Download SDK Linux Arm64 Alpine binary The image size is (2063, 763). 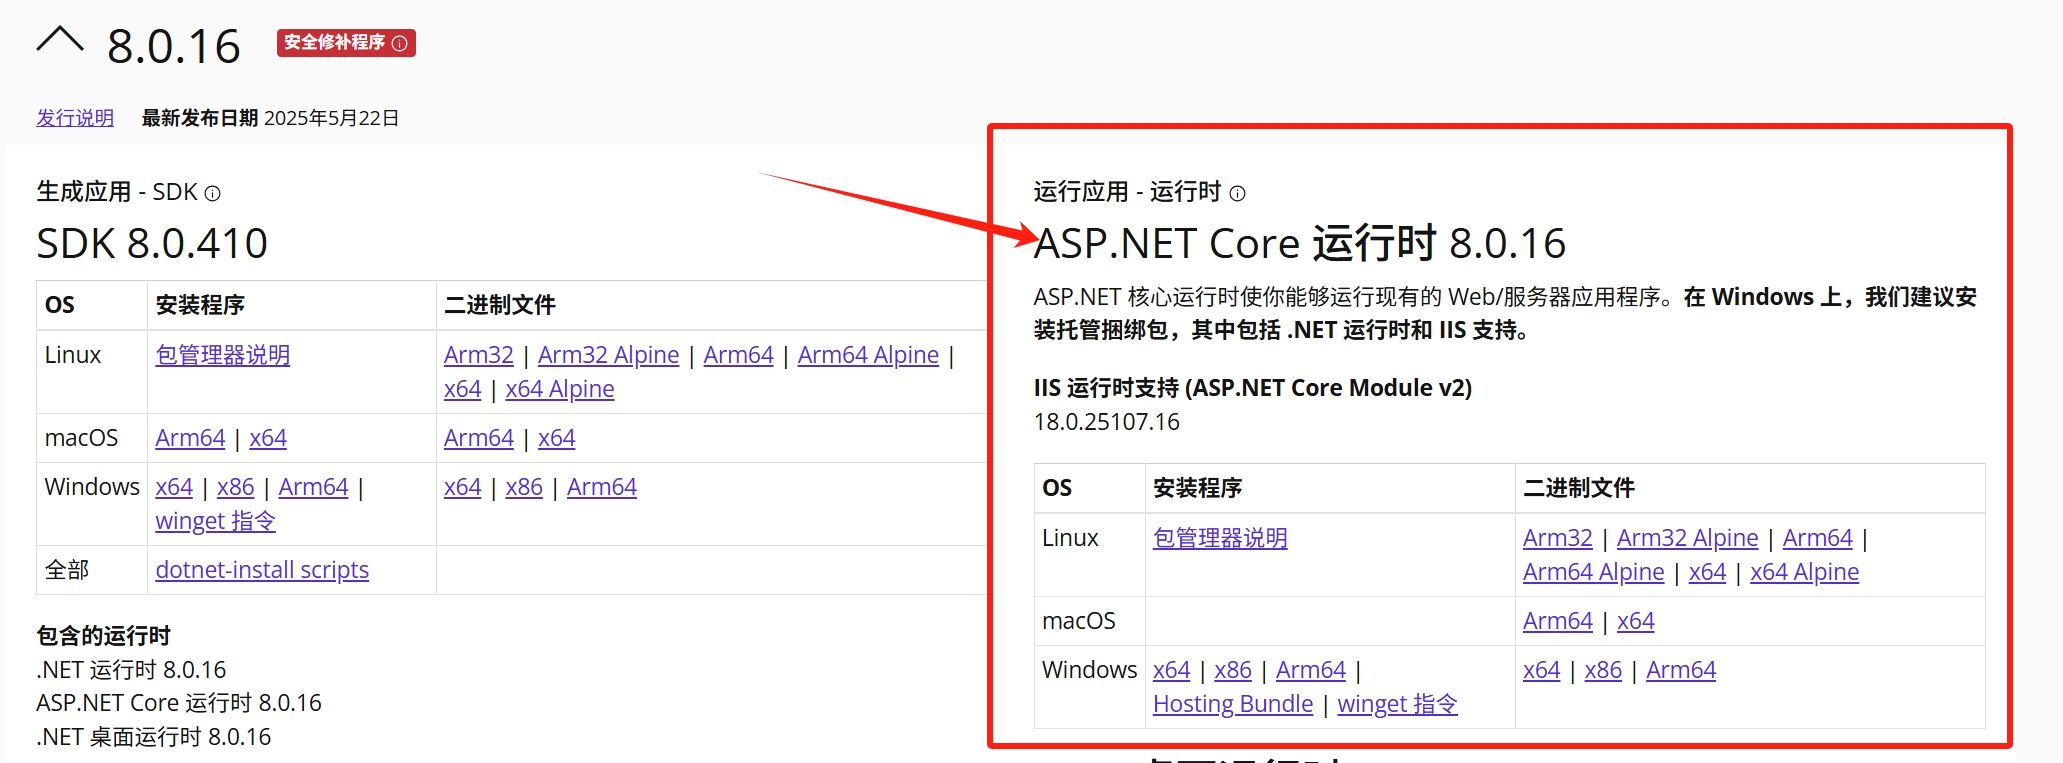tap(868, 355)
